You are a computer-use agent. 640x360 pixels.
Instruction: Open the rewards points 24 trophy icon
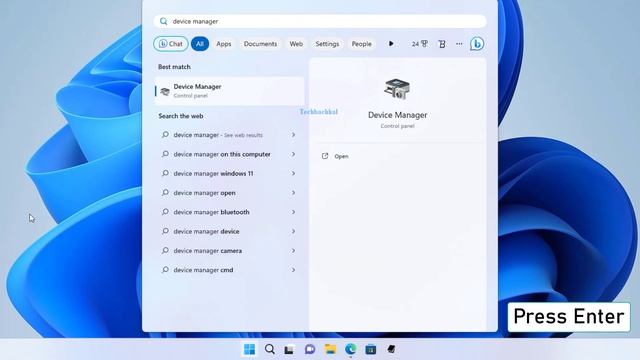(x=420, y=44)
